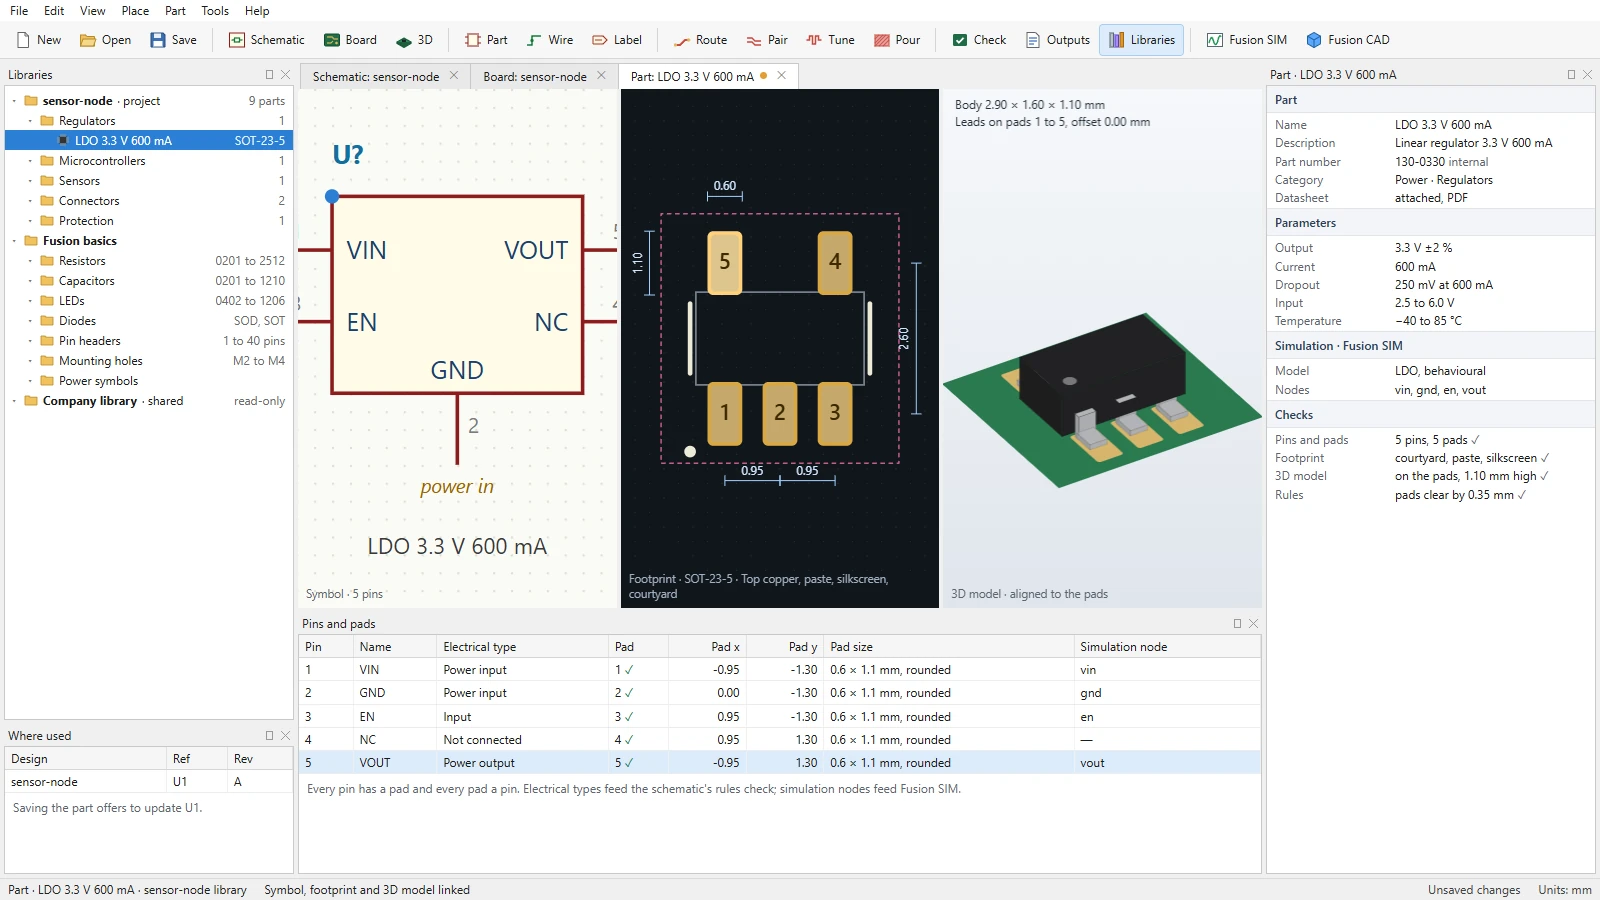This screenshot has width=1600, height=900.
Task: Collapse the Fusion basics library node
Action: click(14, 241)
